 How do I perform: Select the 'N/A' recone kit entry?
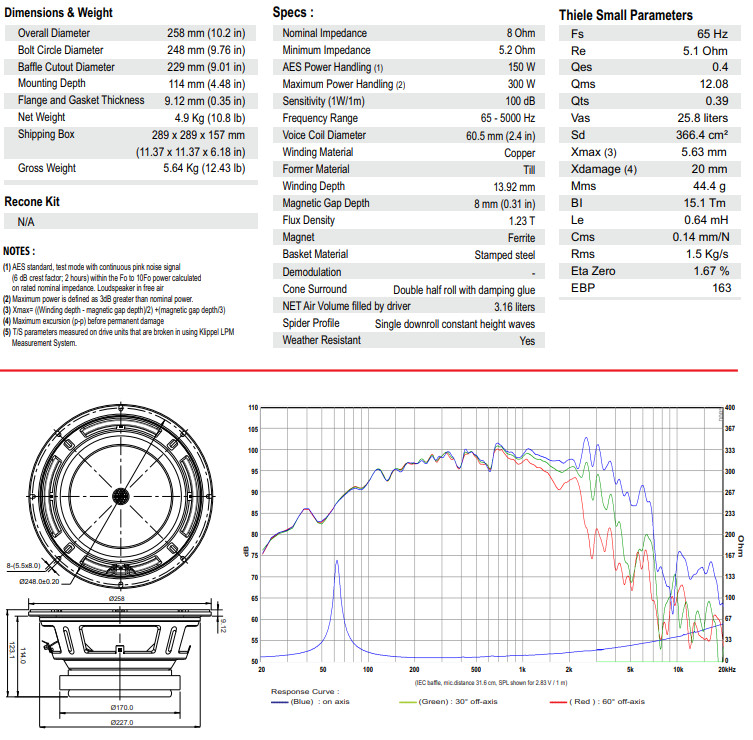point(26,222)
